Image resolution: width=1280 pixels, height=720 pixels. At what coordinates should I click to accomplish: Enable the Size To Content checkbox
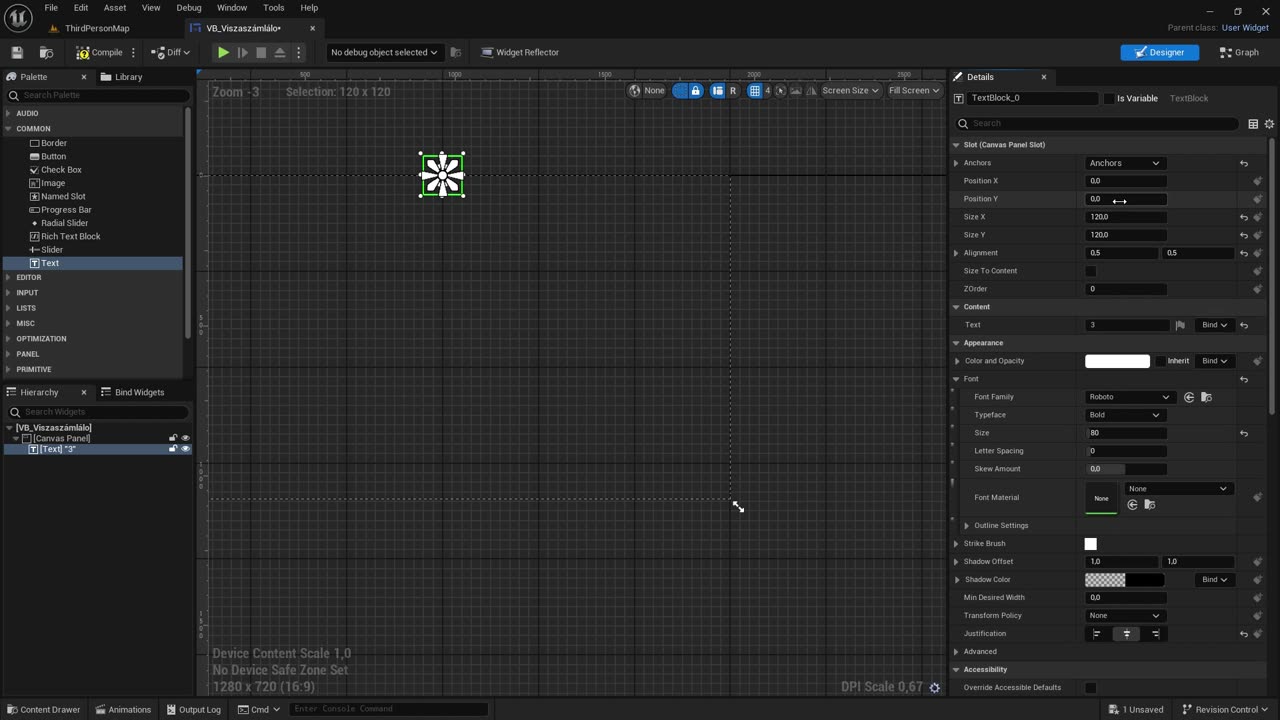[1091, 271]
